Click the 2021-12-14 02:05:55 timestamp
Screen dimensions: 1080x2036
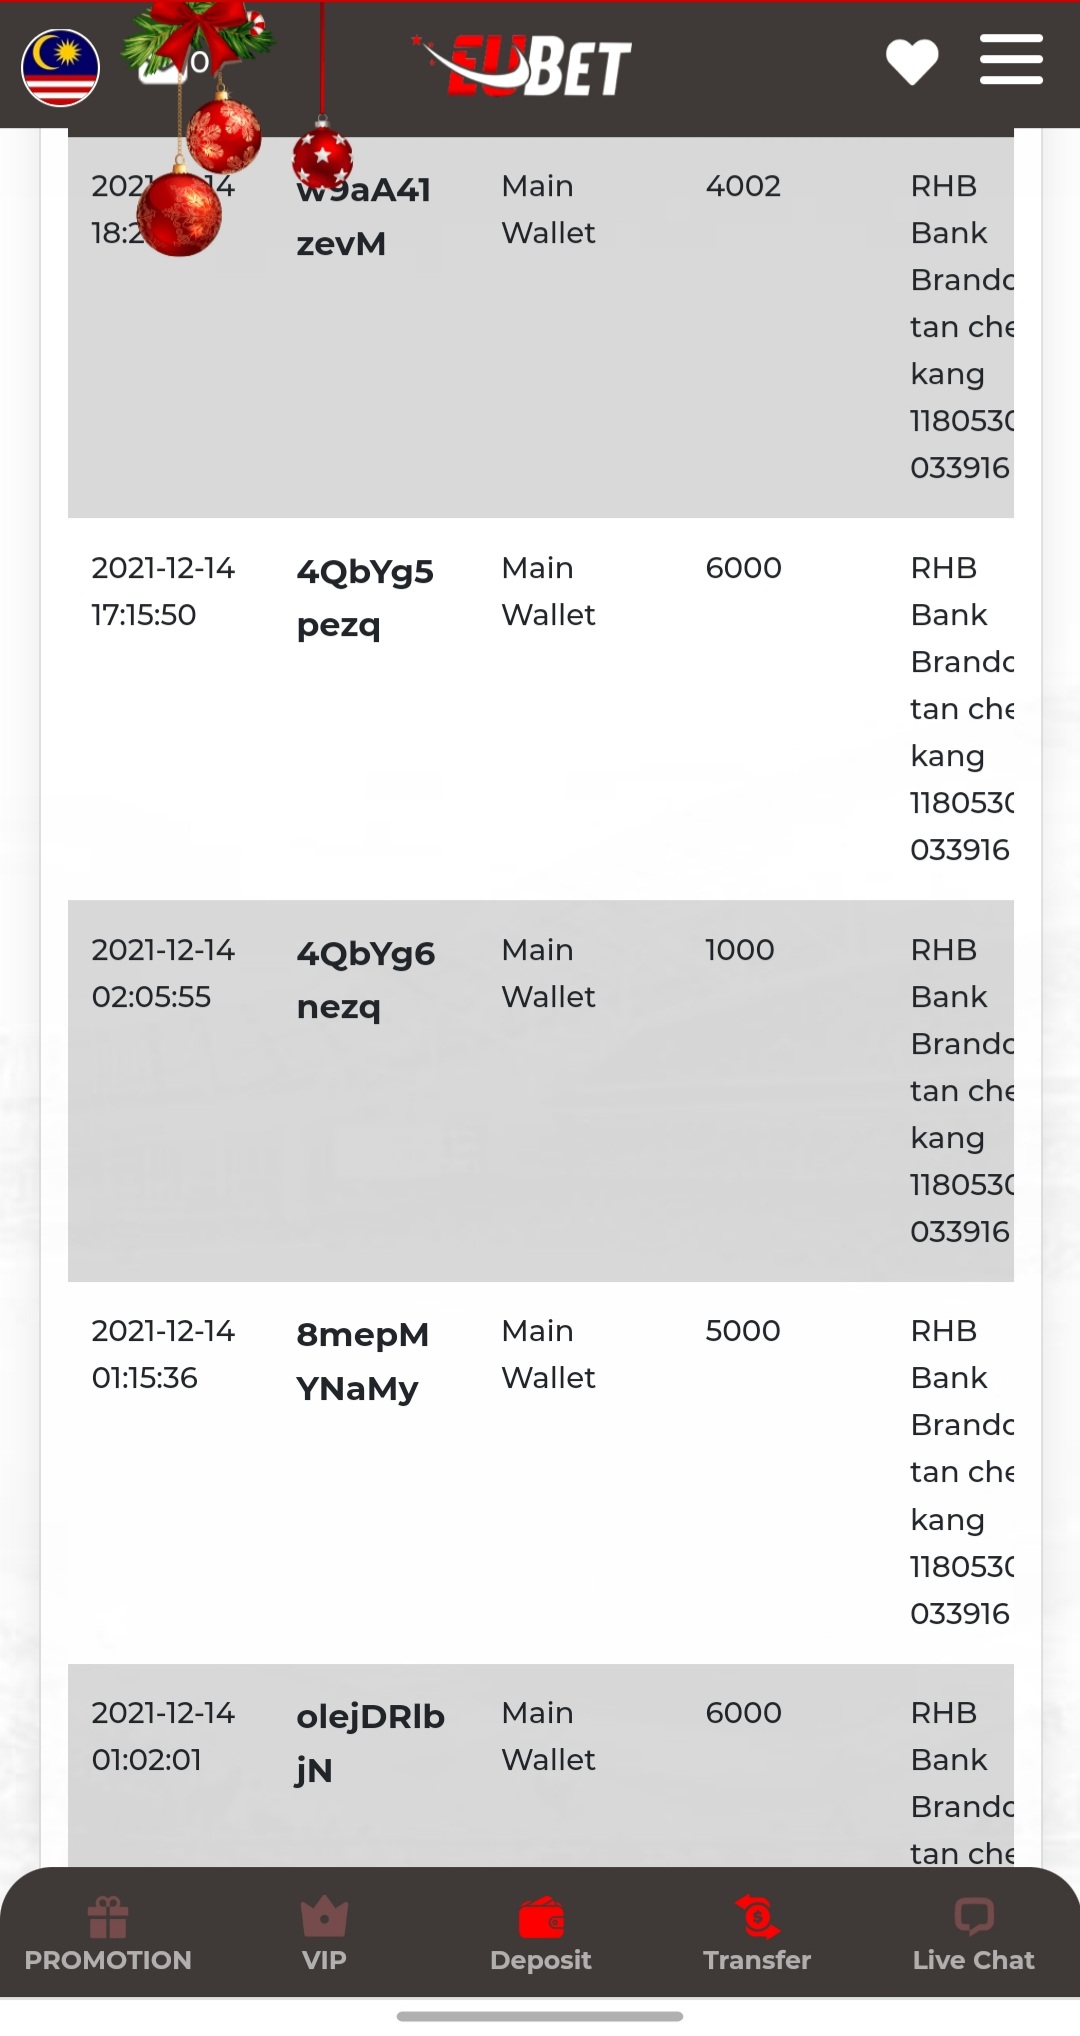click(x=163, y=973)
